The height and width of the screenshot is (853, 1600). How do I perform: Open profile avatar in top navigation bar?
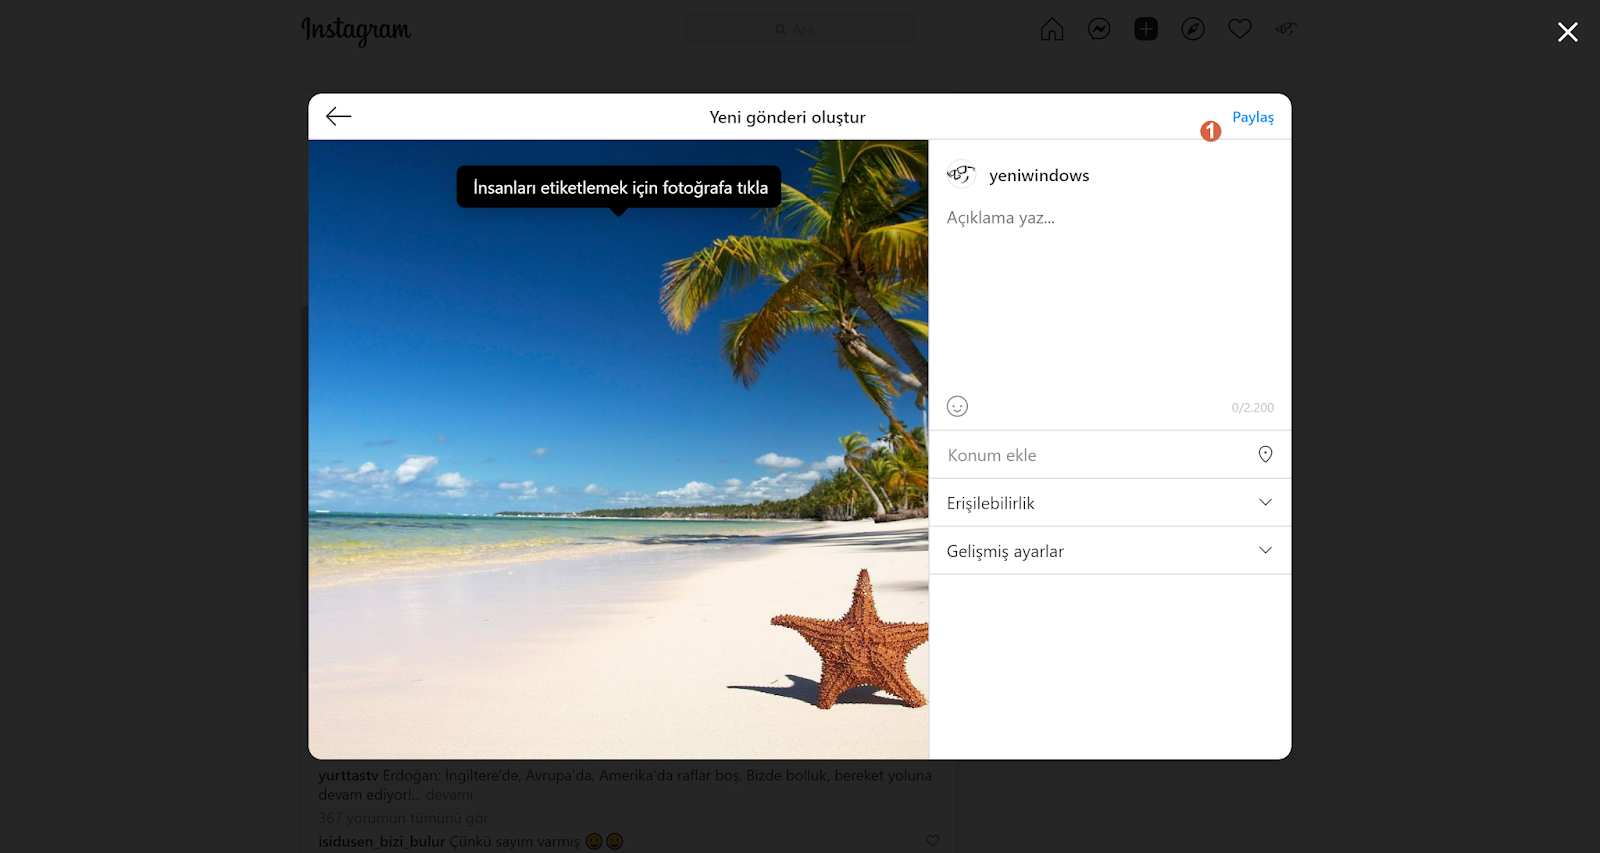1286,29
